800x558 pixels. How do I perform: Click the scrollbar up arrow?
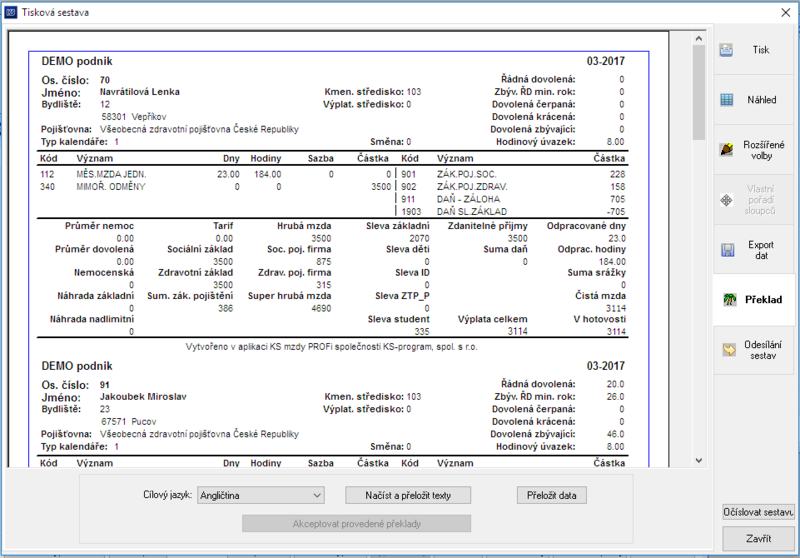click(x=699, y=38)
